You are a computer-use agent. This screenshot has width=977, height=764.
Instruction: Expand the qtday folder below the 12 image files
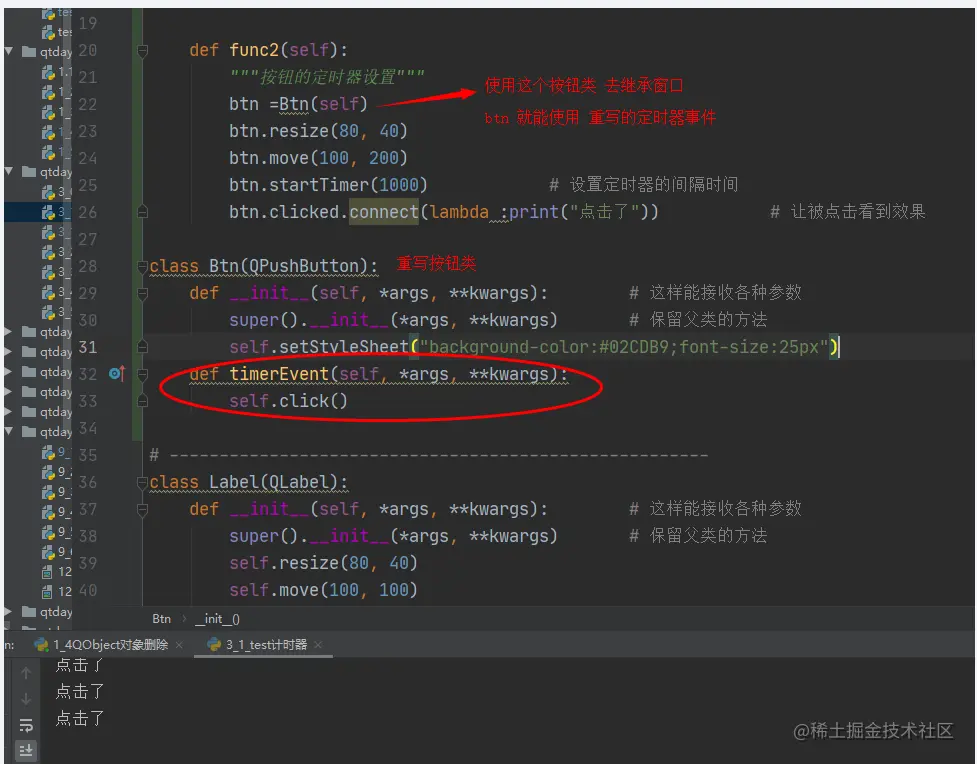pyautogui.click(x=9, y=611)
